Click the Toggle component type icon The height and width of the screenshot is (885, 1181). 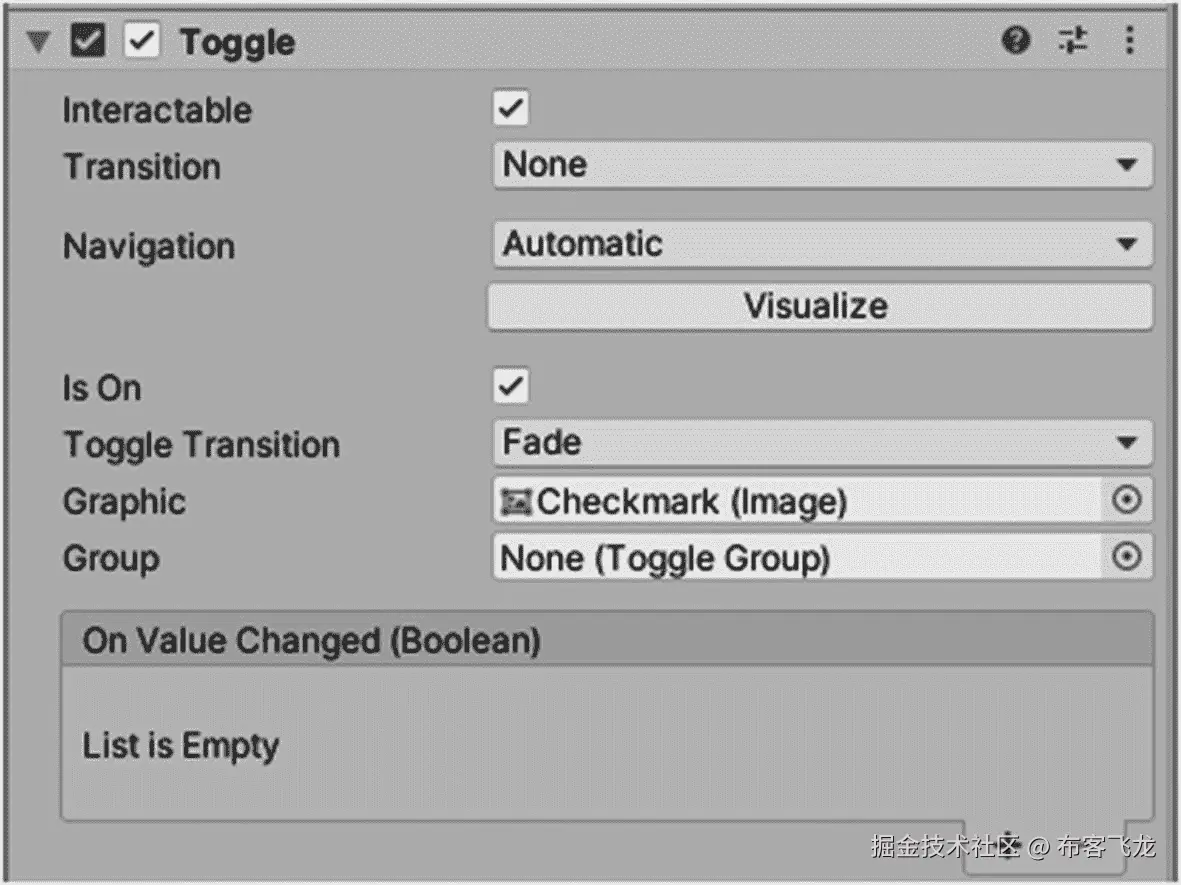point(87,40)
